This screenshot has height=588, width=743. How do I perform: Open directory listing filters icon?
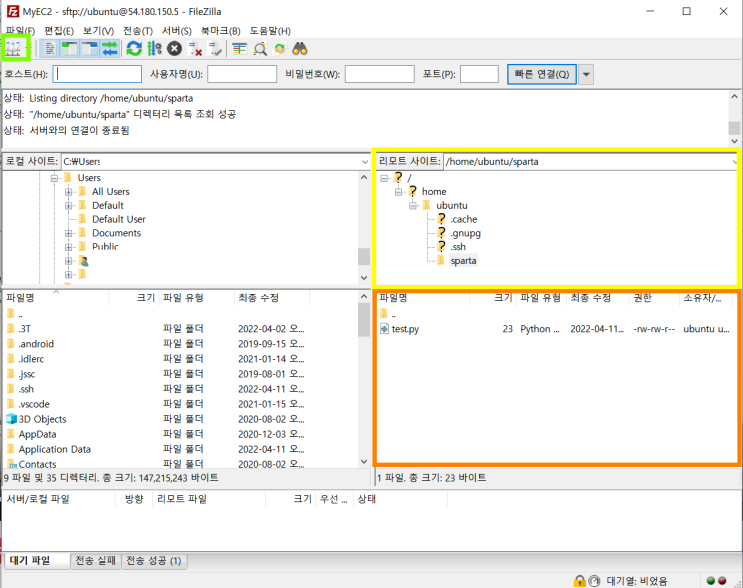239,49
